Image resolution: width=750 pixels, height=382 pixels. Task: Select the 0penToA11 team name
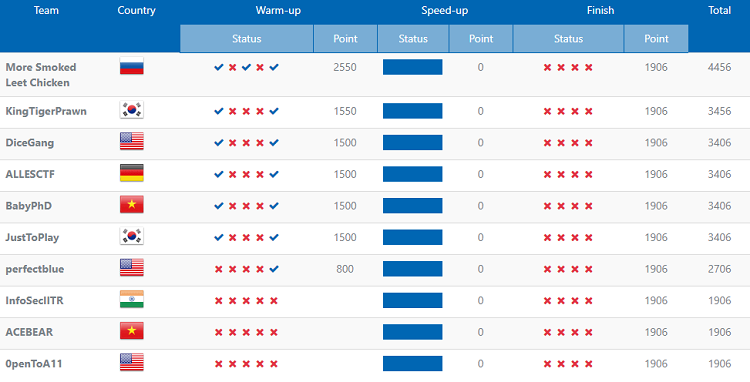tap(34, 364)
